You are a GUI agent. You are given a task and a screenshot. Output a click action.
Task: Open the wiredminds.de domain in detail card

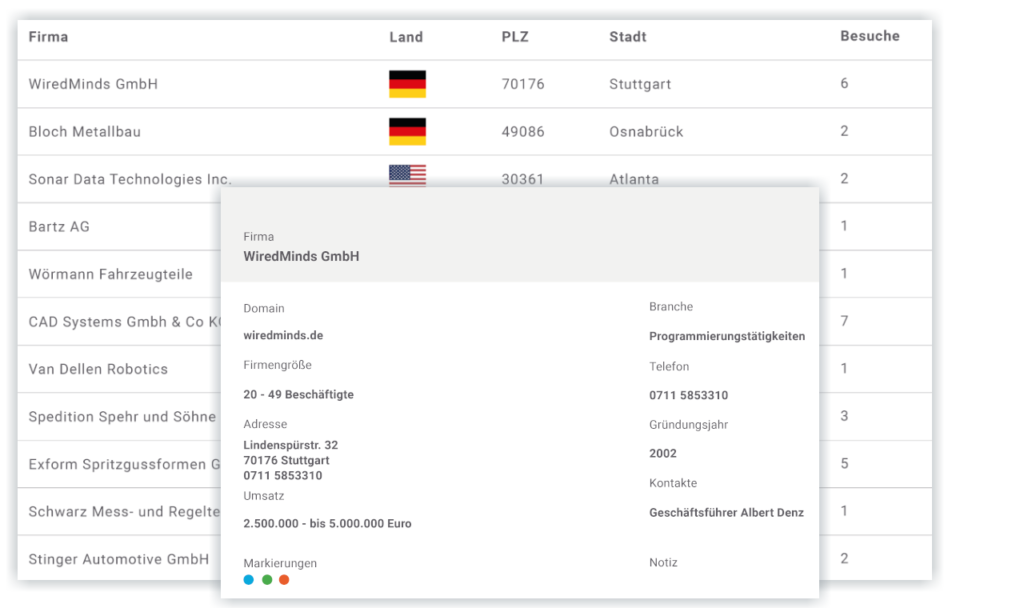pyautogui.click(x=283, y=336)
